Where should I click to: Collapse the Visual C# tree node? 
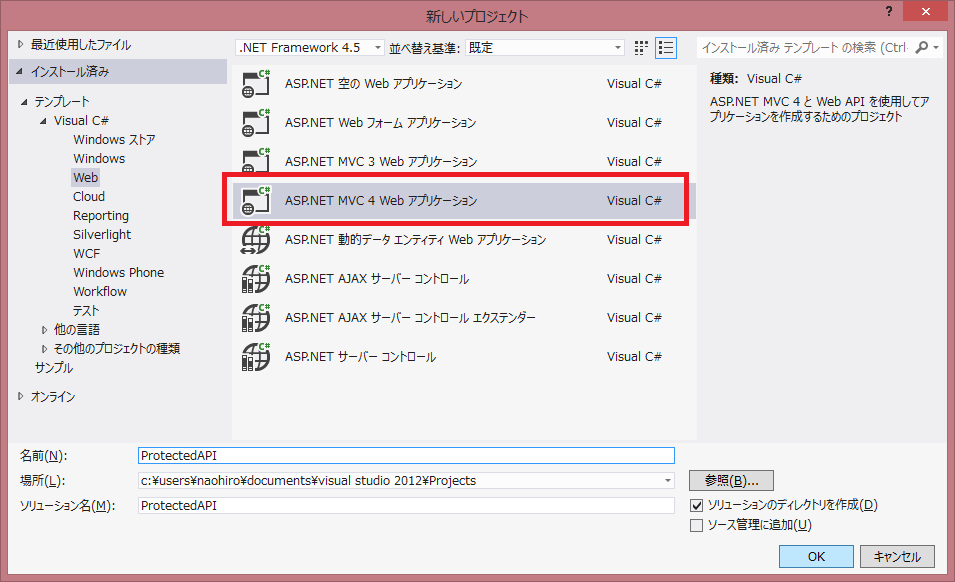tap(43, 121)
